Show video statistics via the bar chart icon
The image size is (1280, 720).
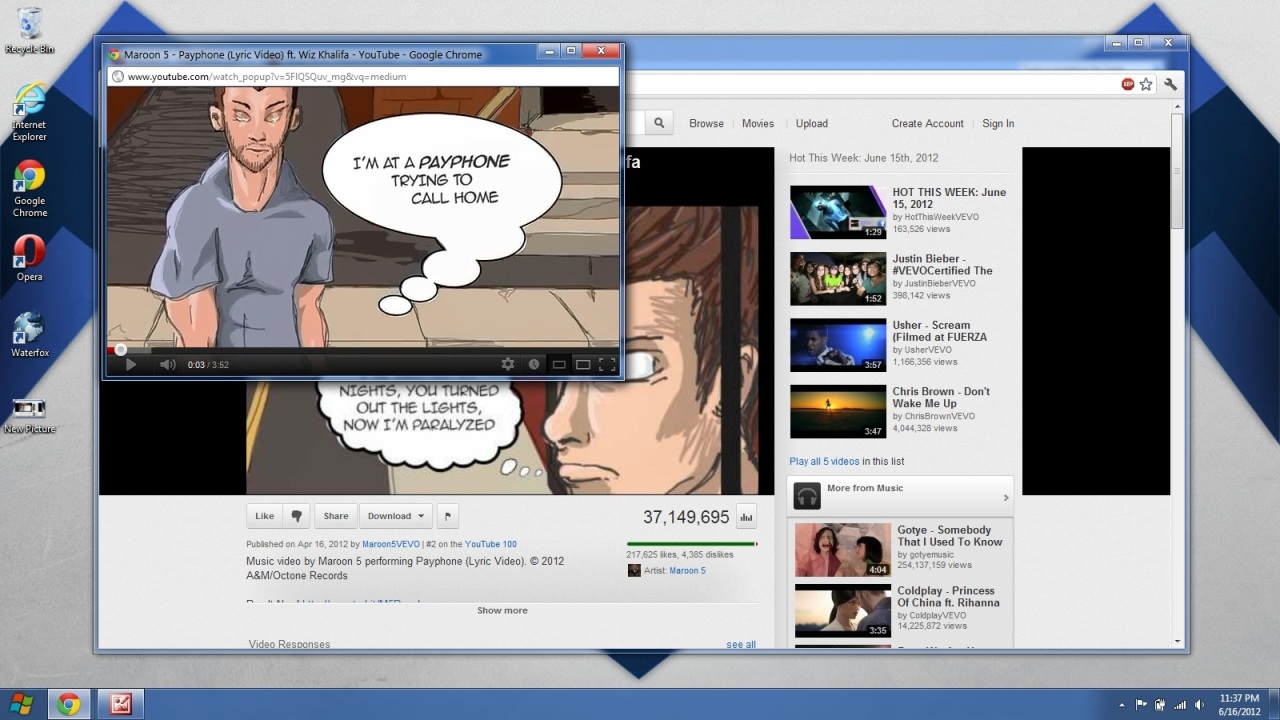pos(745,517)
